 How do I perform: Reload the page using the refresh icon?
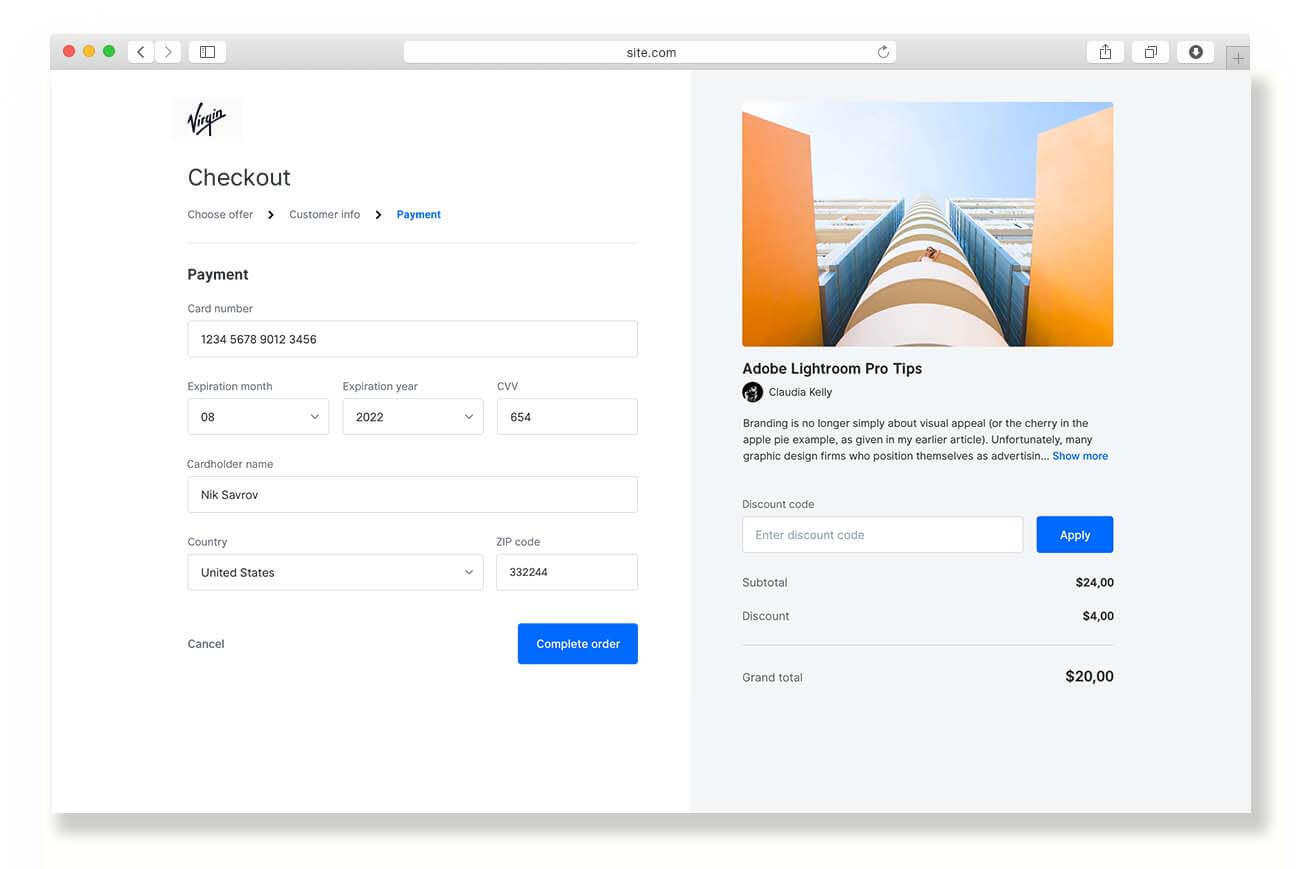(x=883, y=52)
